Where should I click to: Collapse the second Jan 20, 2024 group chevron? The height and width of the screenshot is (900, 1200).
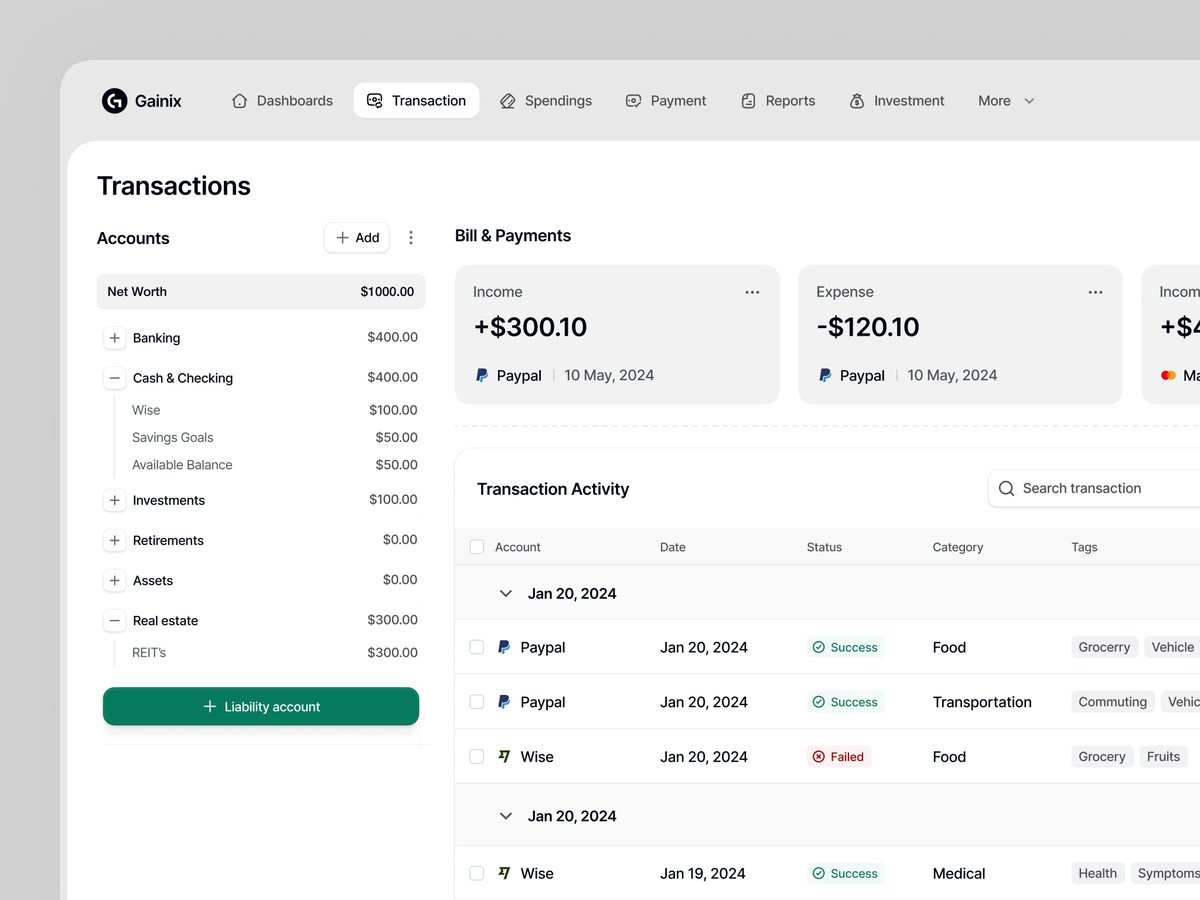506,816
